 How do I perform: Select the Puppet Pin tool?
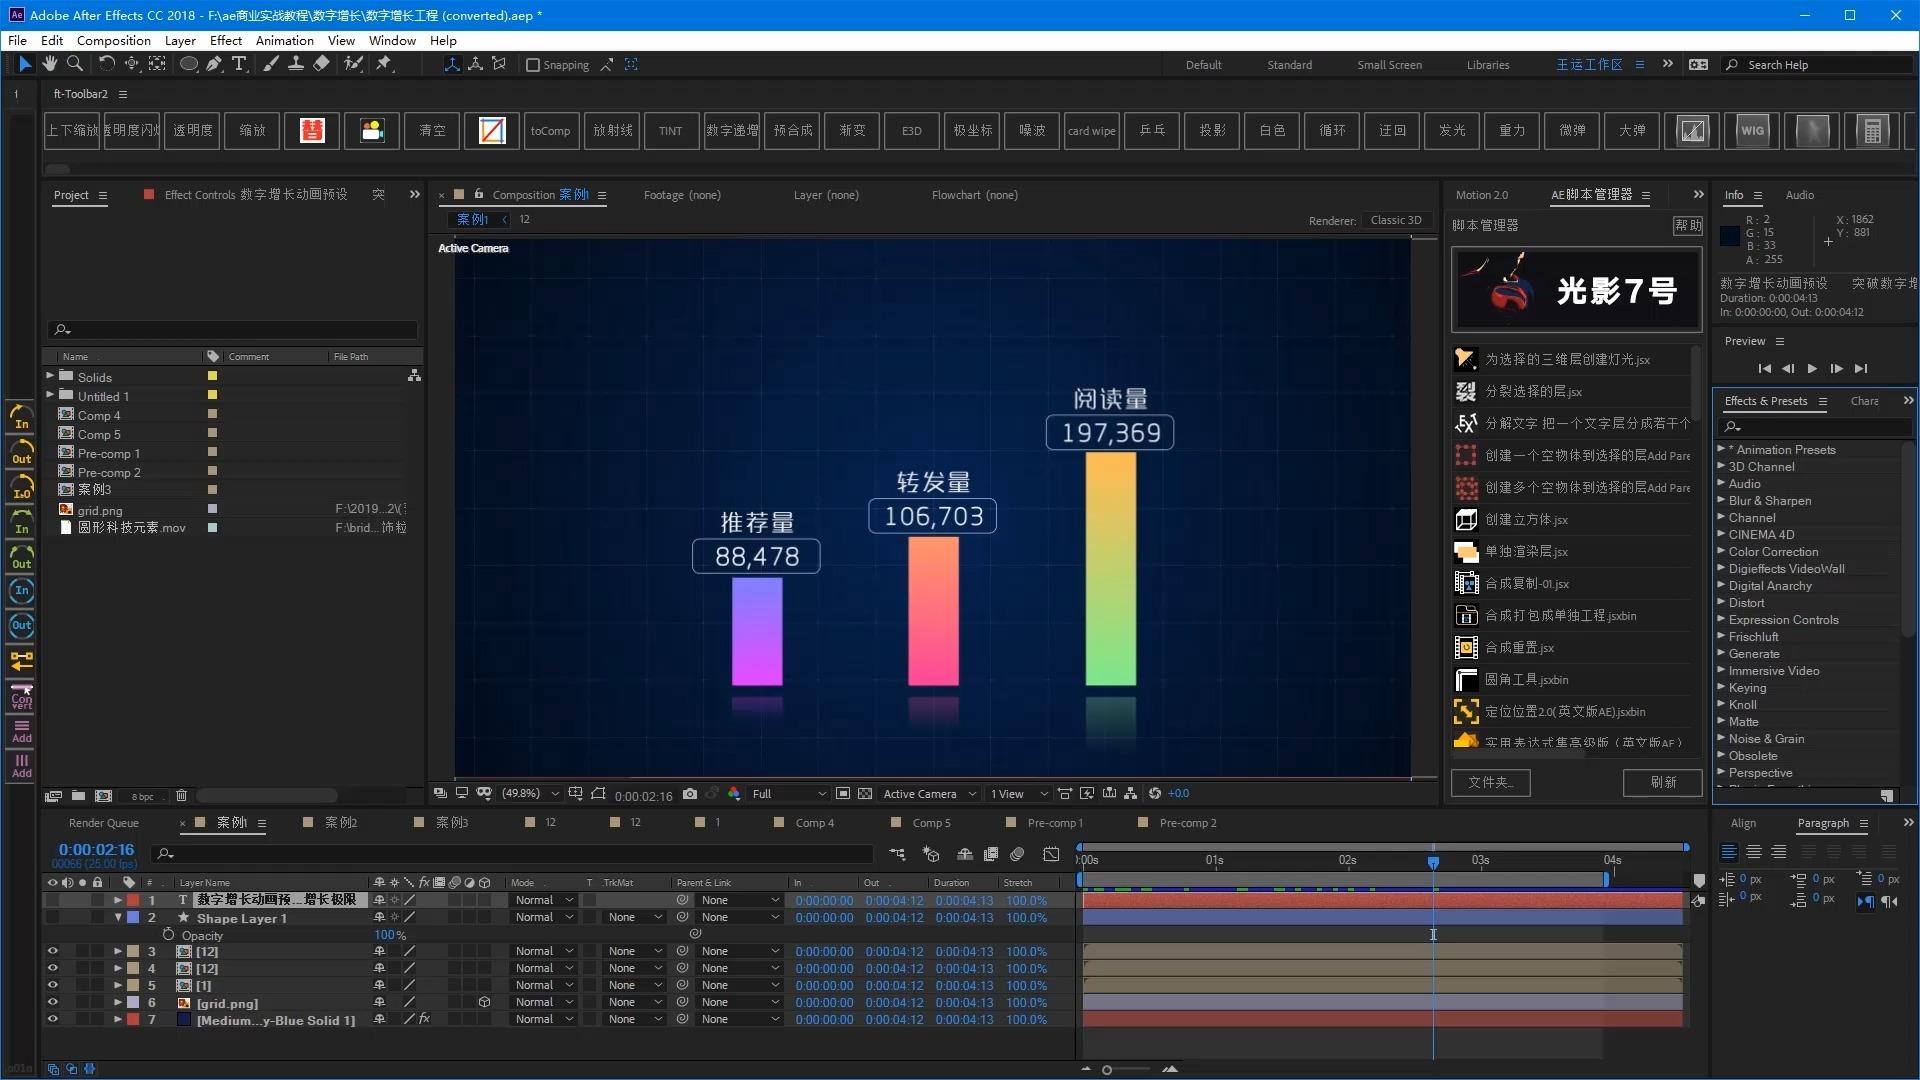point(384,64)
